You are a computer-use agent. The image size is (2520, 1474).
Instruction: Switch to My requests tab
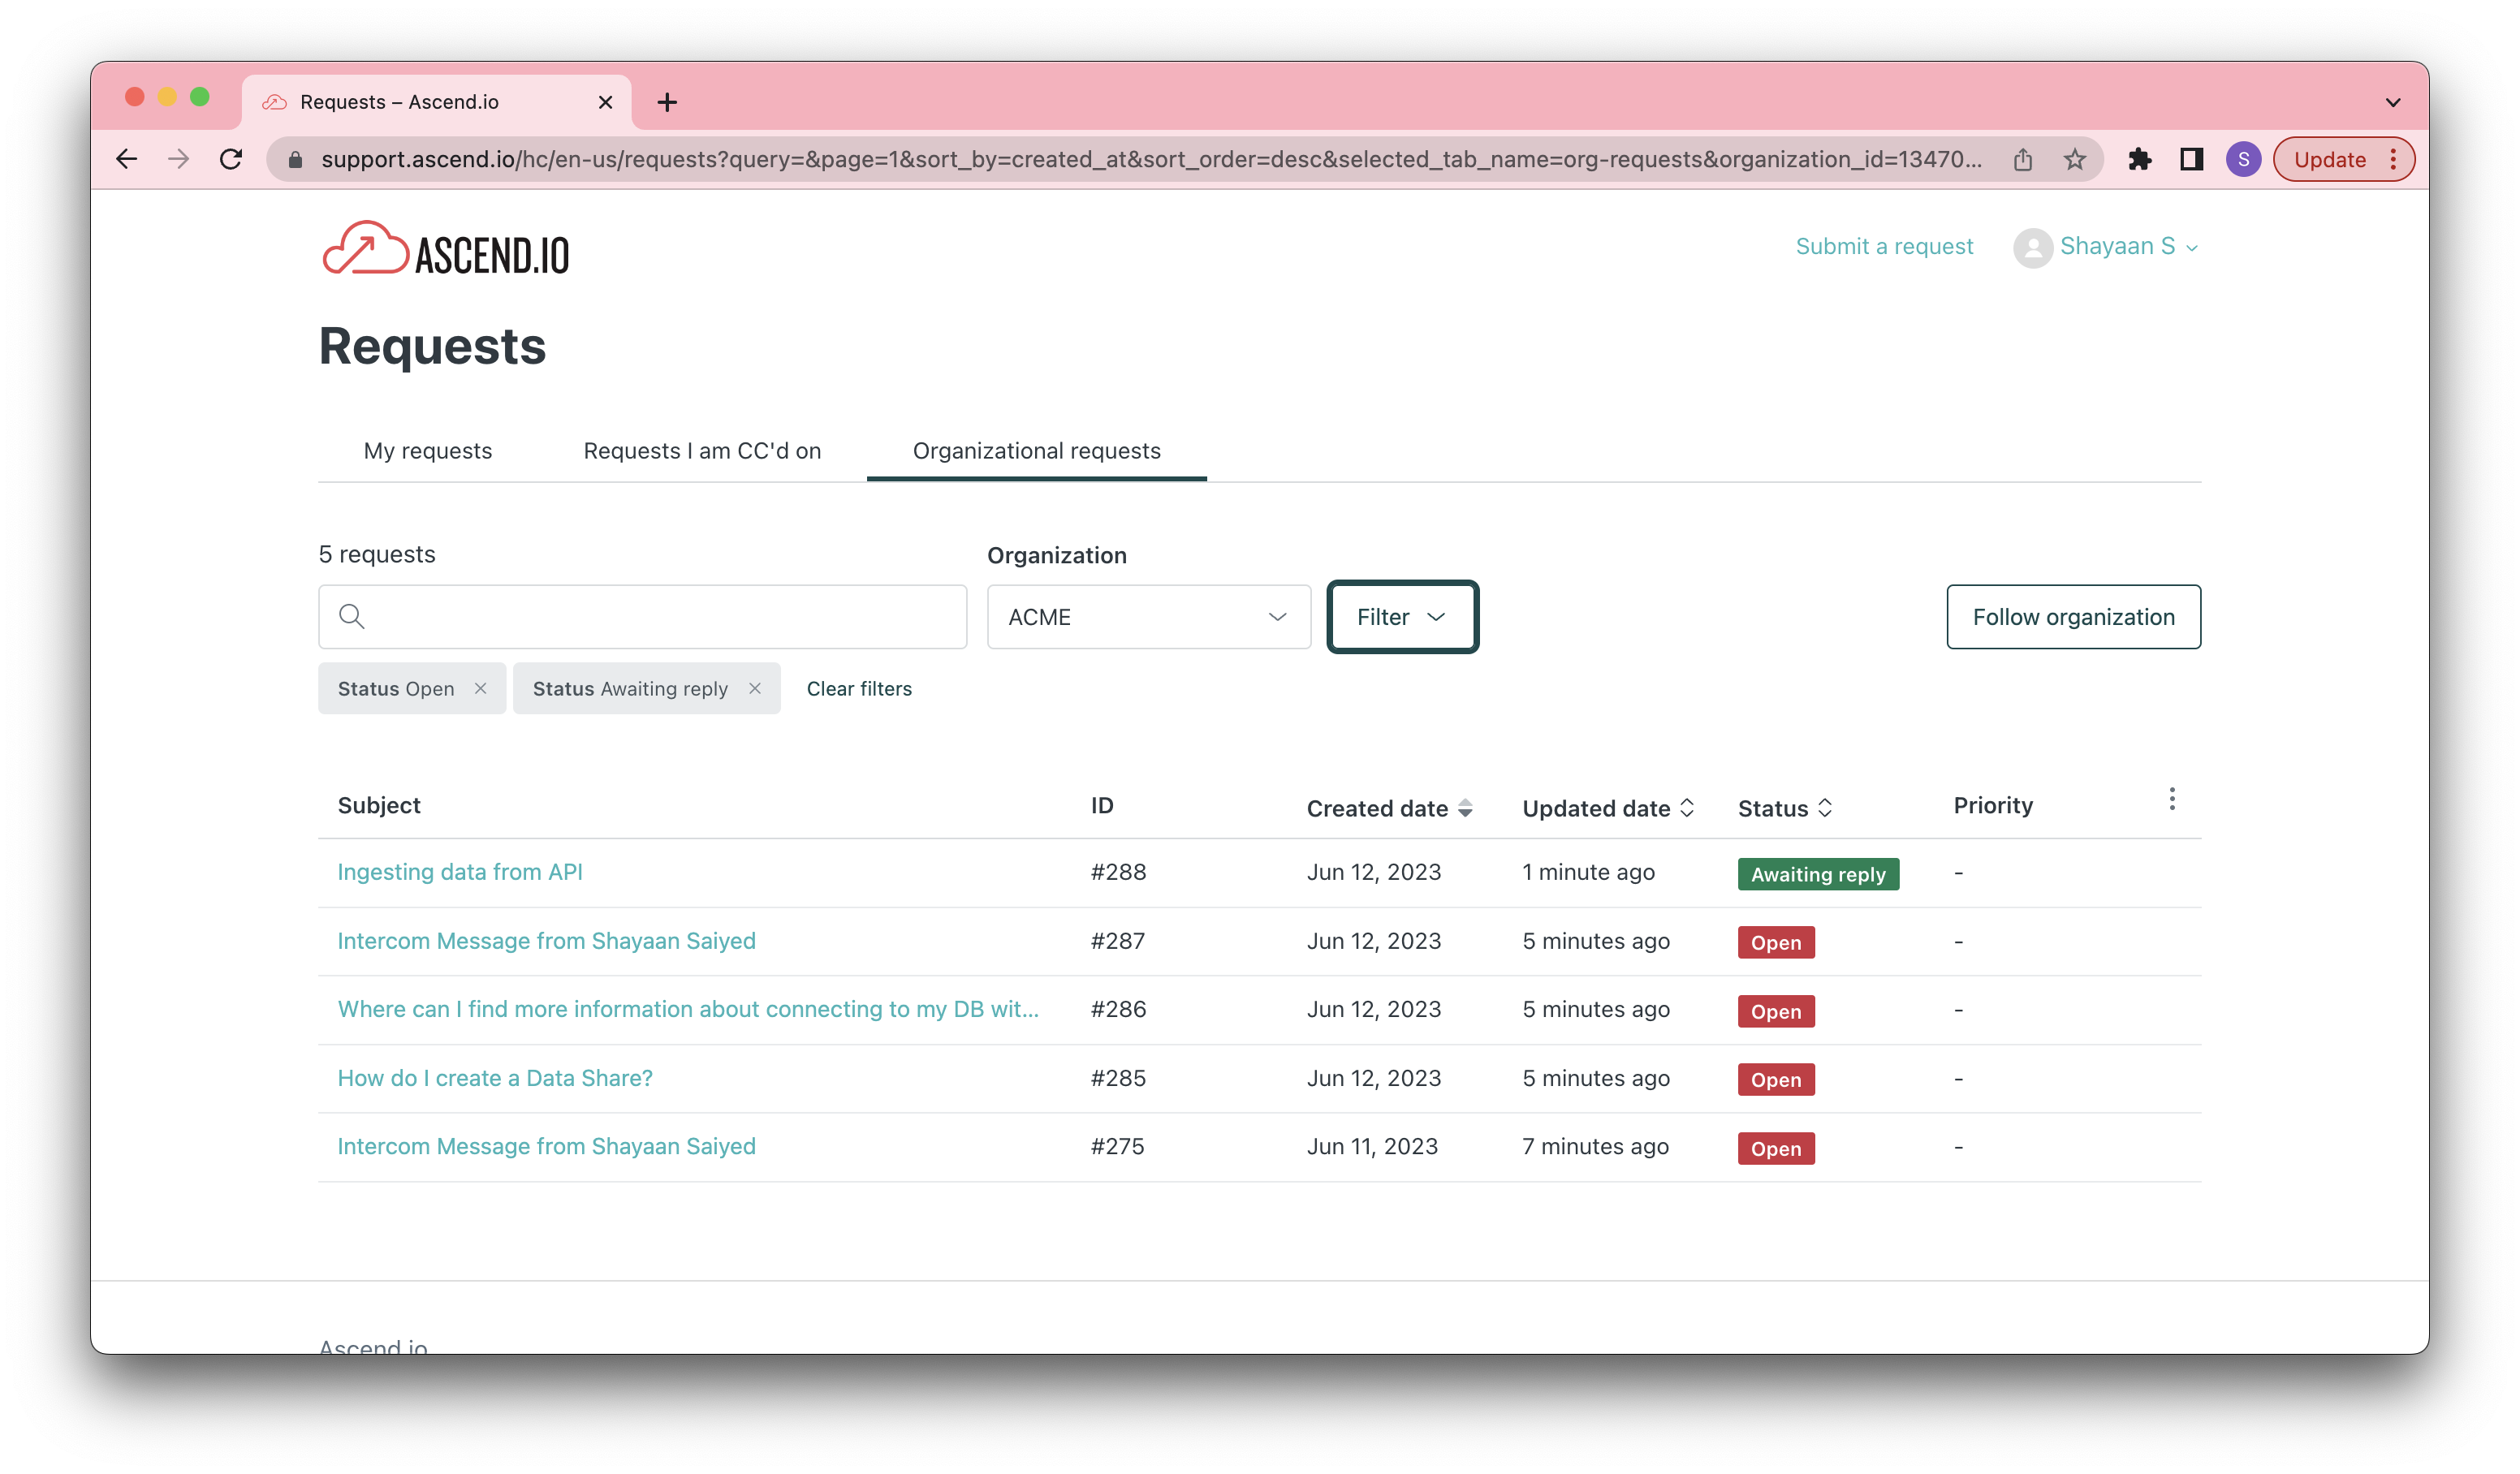tap(428, 451)
